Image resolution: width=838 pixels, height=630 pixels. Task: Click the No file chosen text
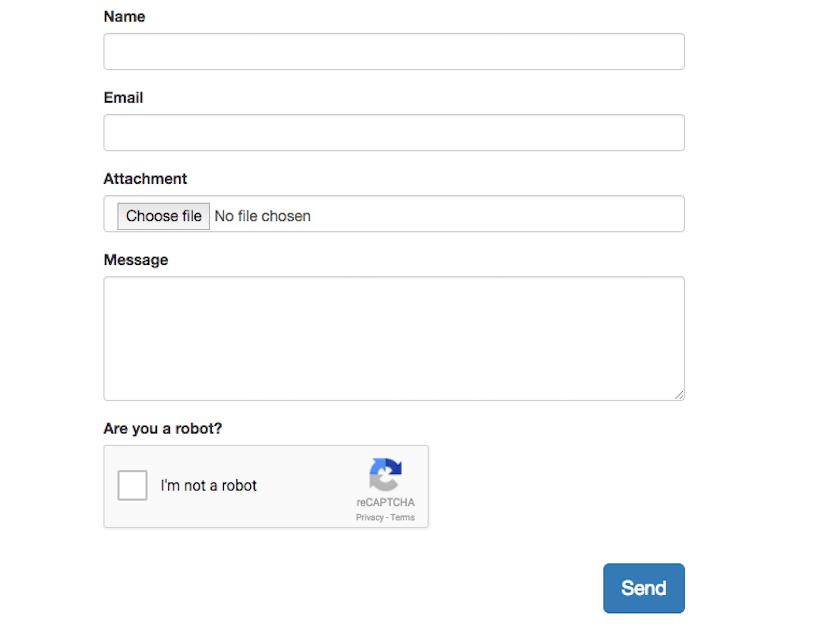tap(262, 216)
